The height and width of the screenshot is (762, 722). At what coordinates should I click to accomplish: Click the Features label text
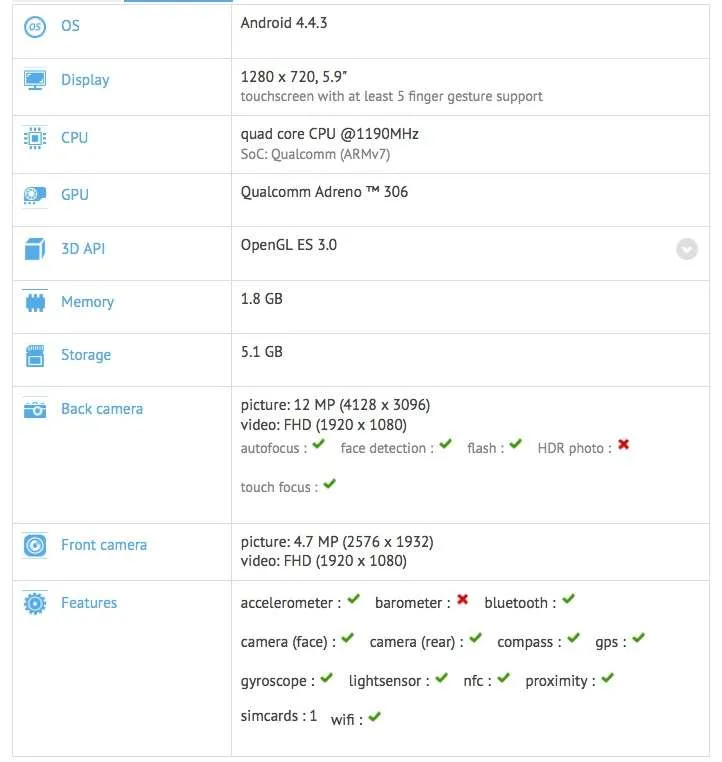coord(89,603)
